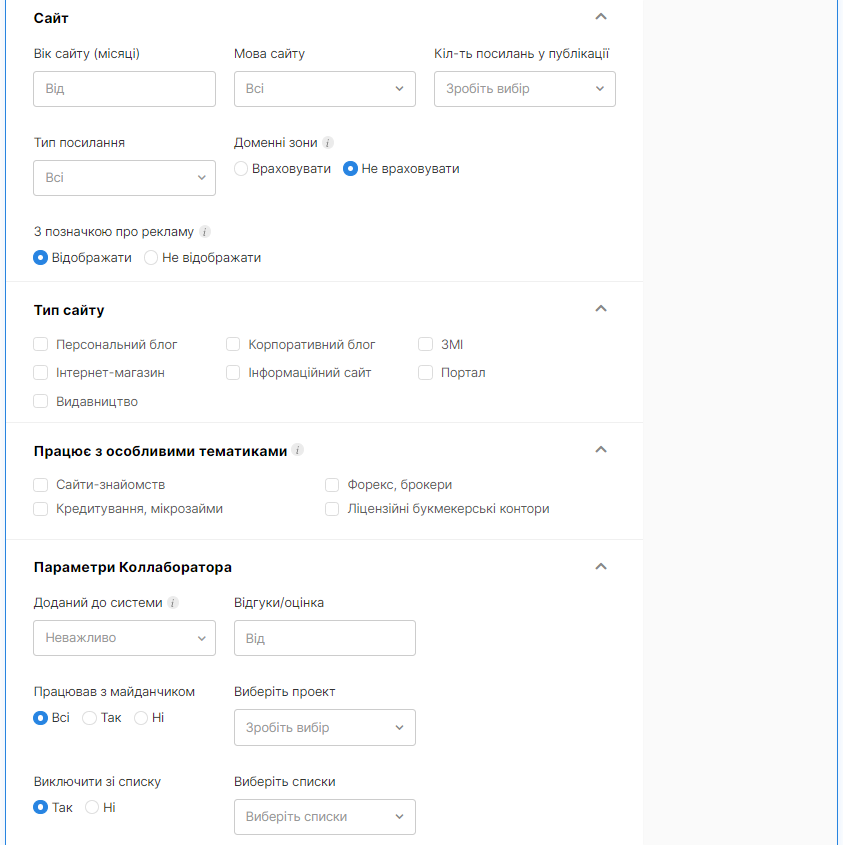Click info icon beside З позначкою про рекламу
Viewport: 843px width, 845px height.
tap(205, 232)
